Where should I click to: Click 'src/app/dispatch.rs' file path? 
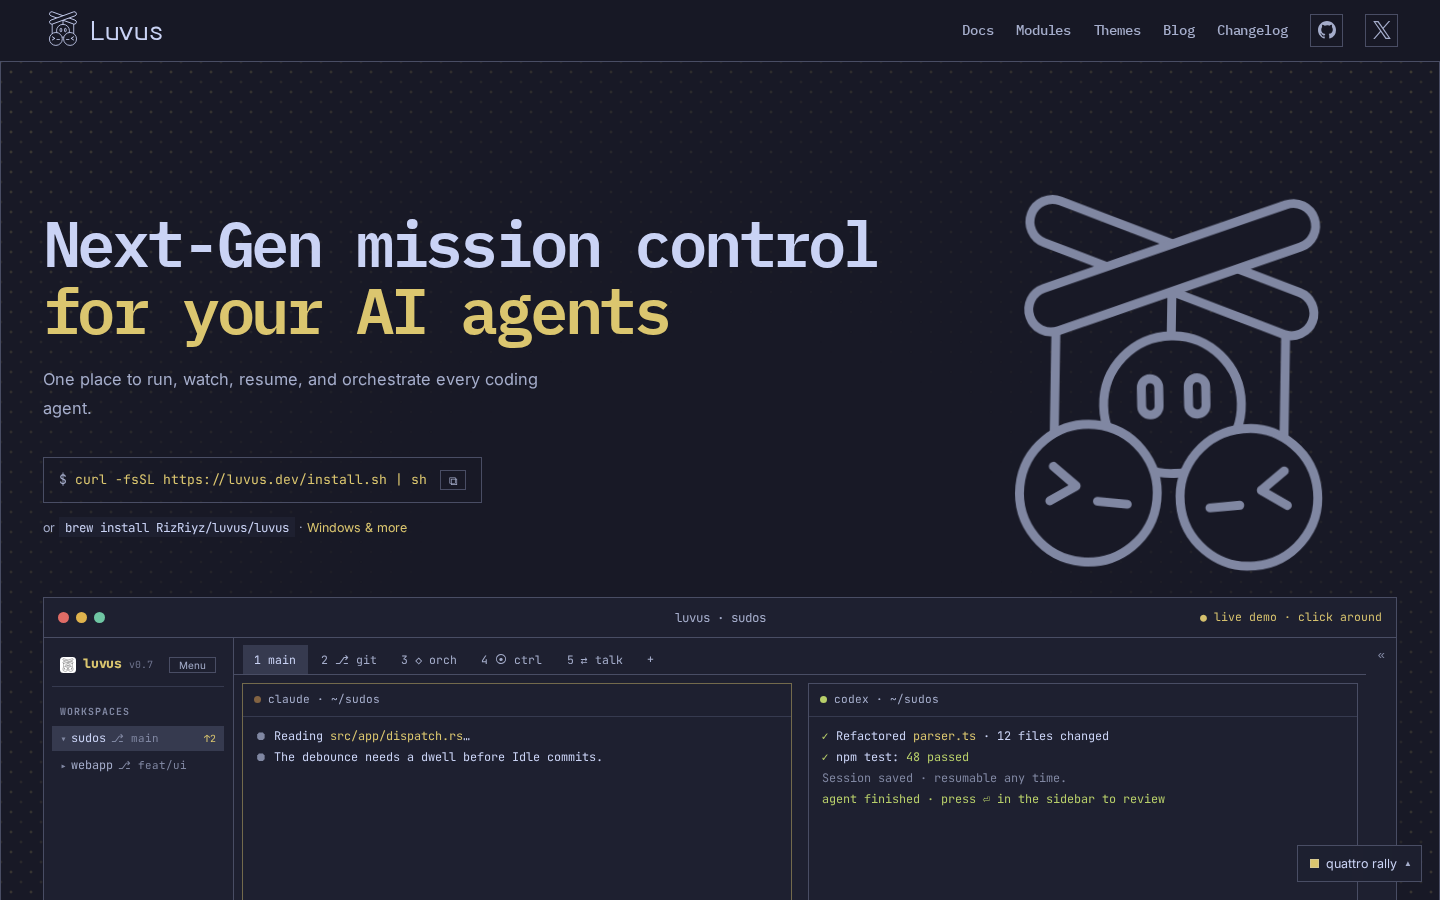click(x=396, y=736)
